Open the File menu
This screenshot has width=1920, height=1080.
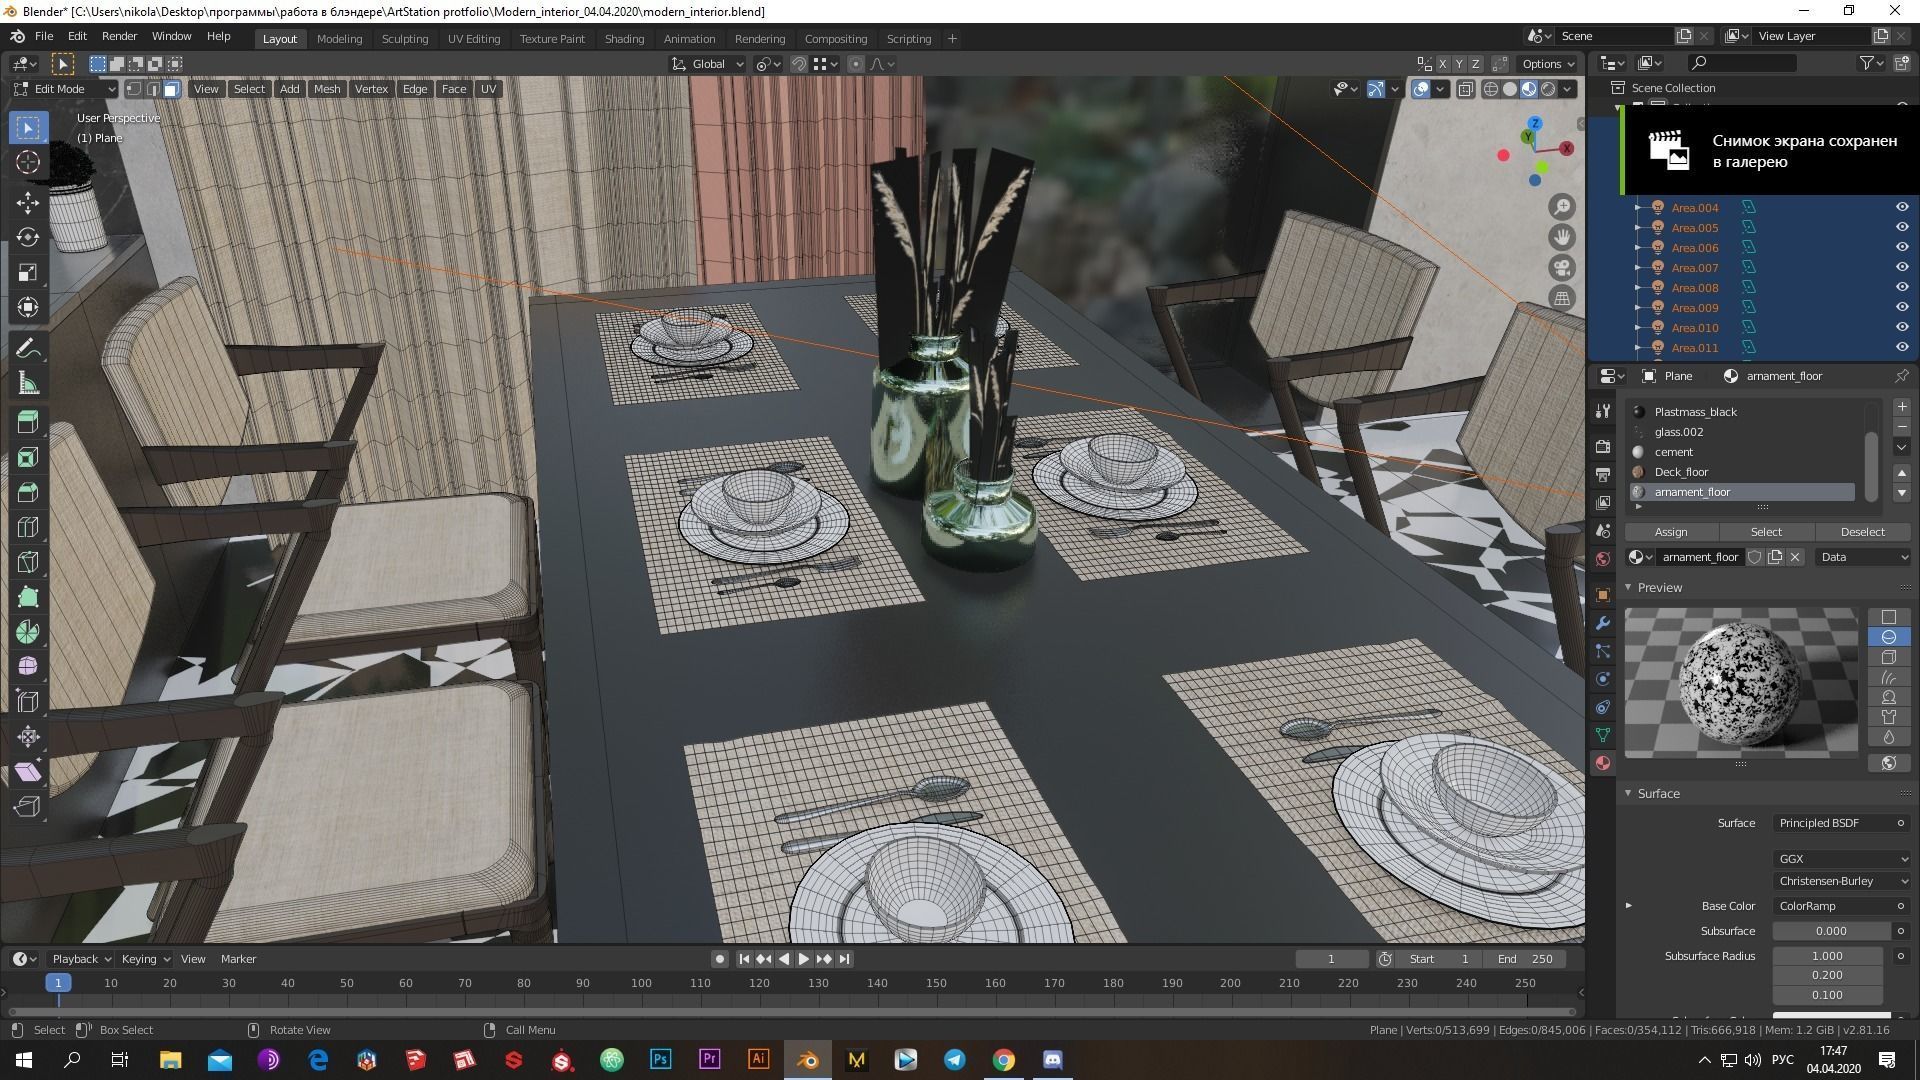tap(44, 36)
